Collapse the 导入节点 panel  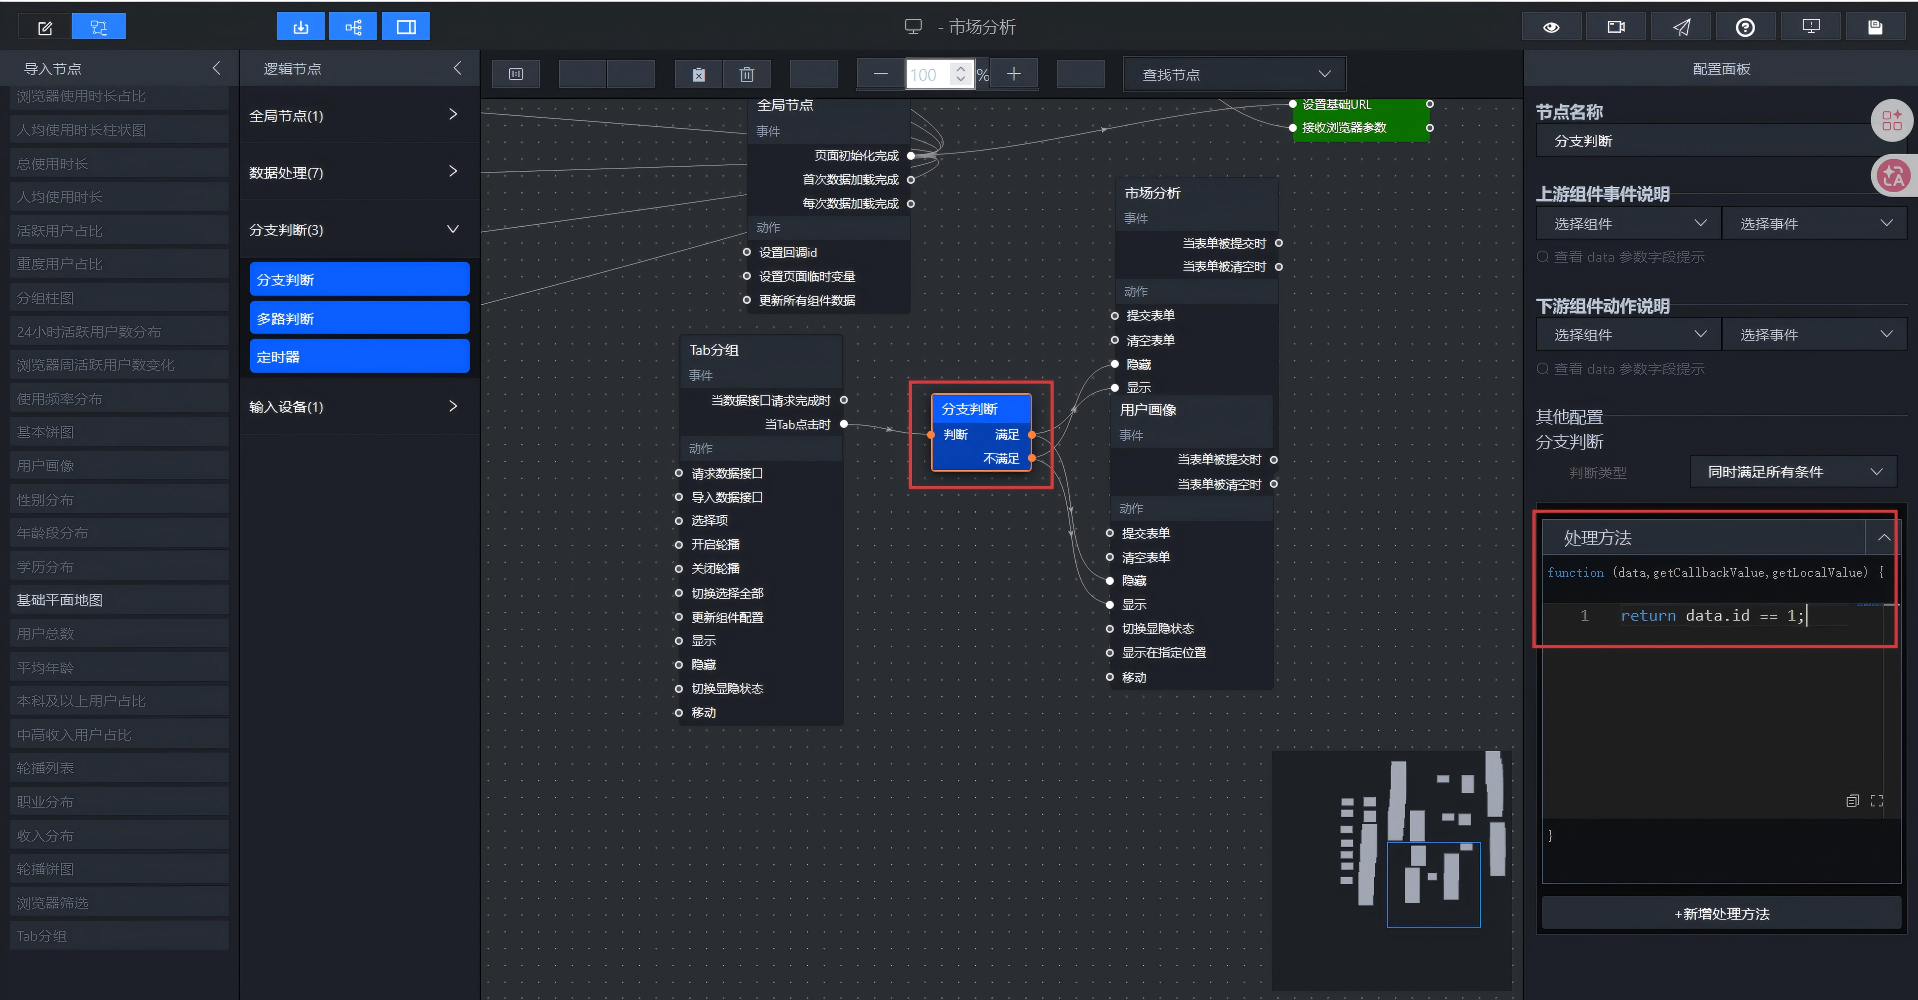click(216, 68)
